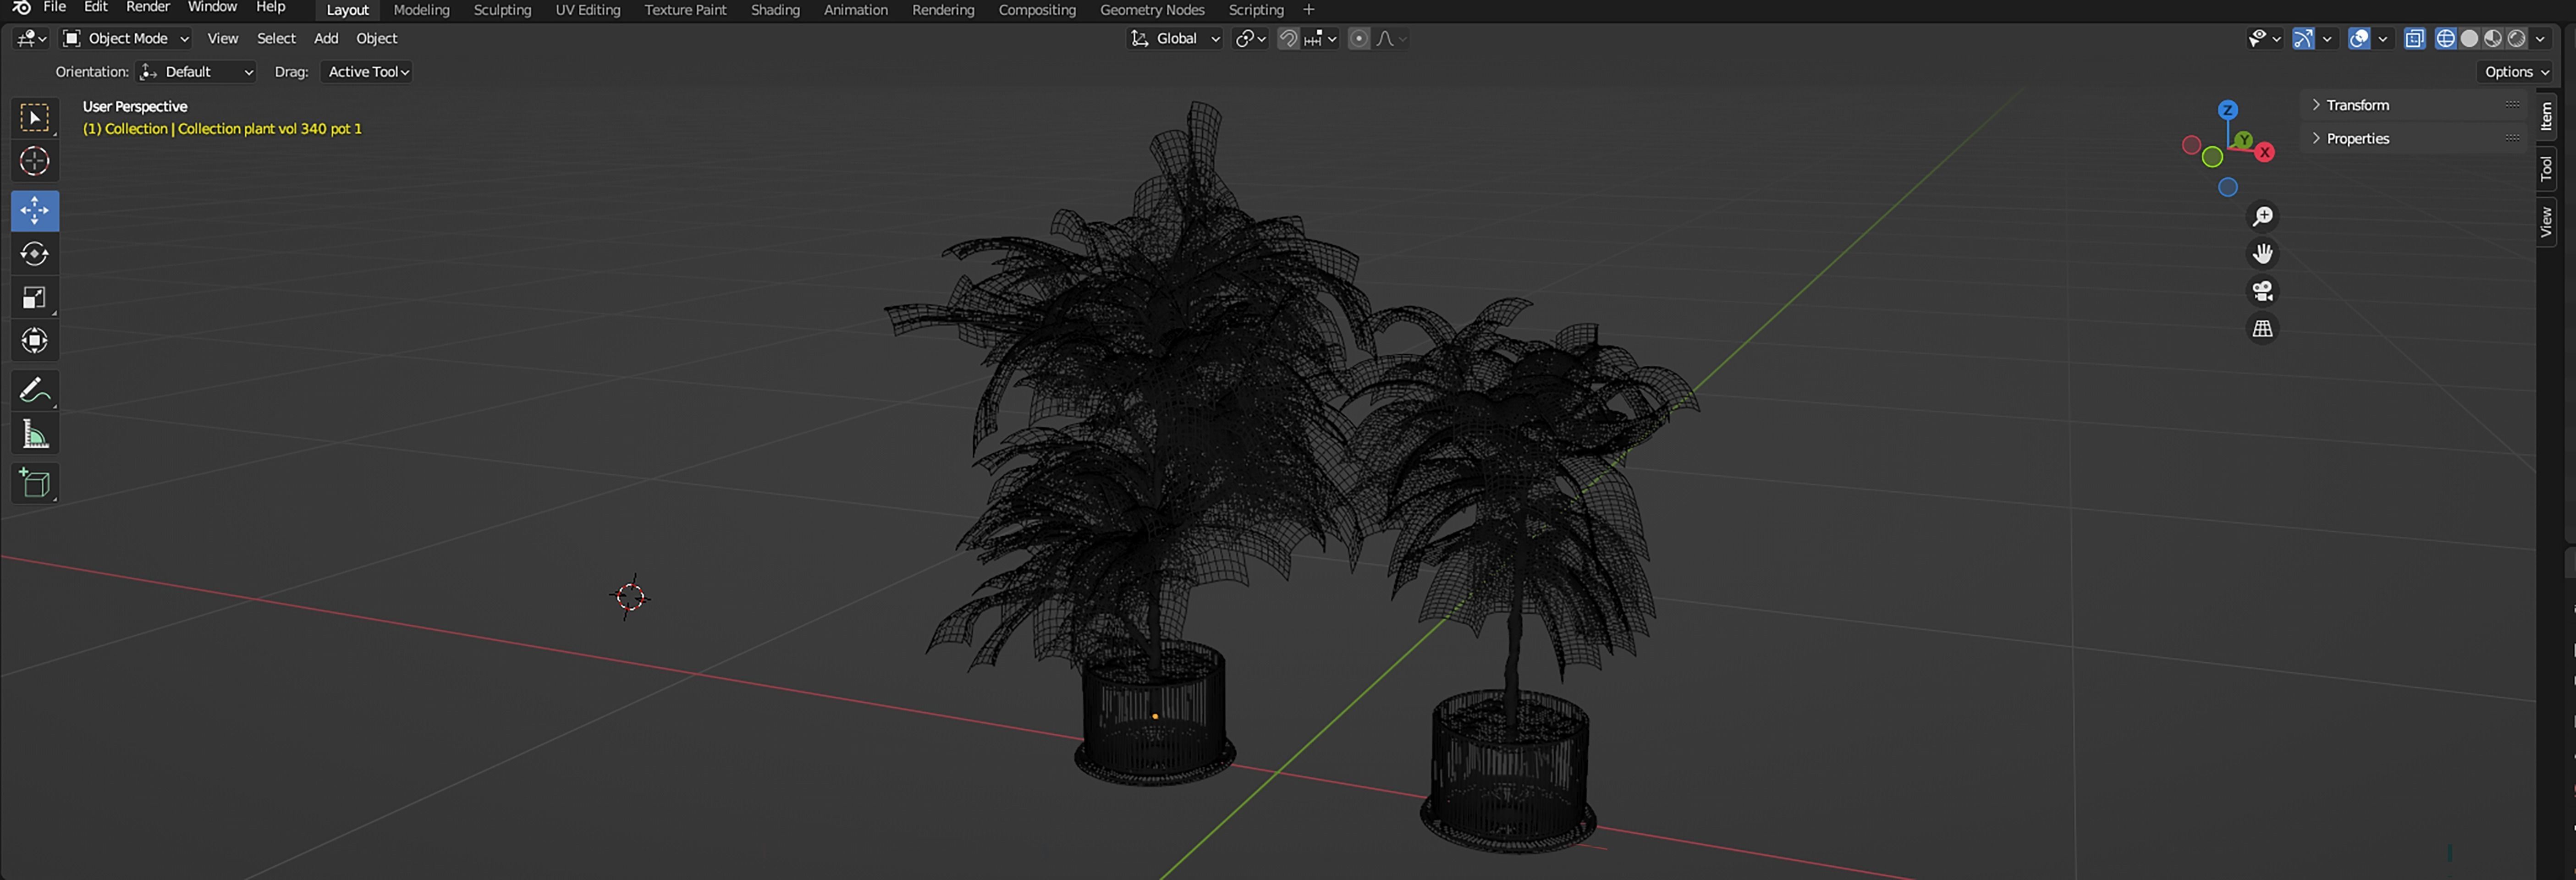Open the Orientation Default dropdown
Screen dimensions: 2576x880
click(x=197, y=72)
